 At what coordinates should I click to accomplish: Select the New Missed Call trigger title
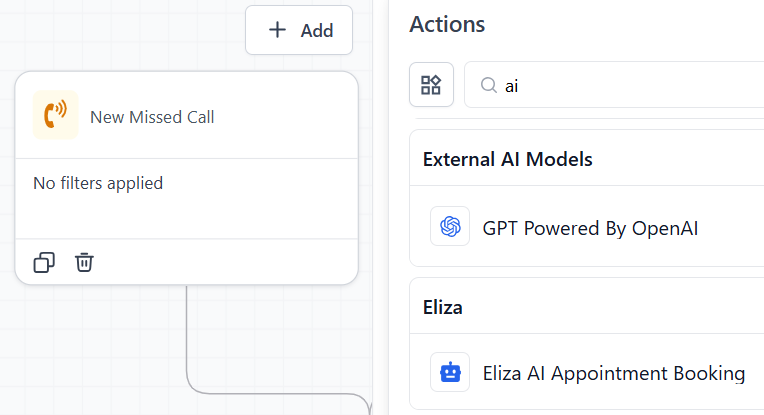click(152, 117)
